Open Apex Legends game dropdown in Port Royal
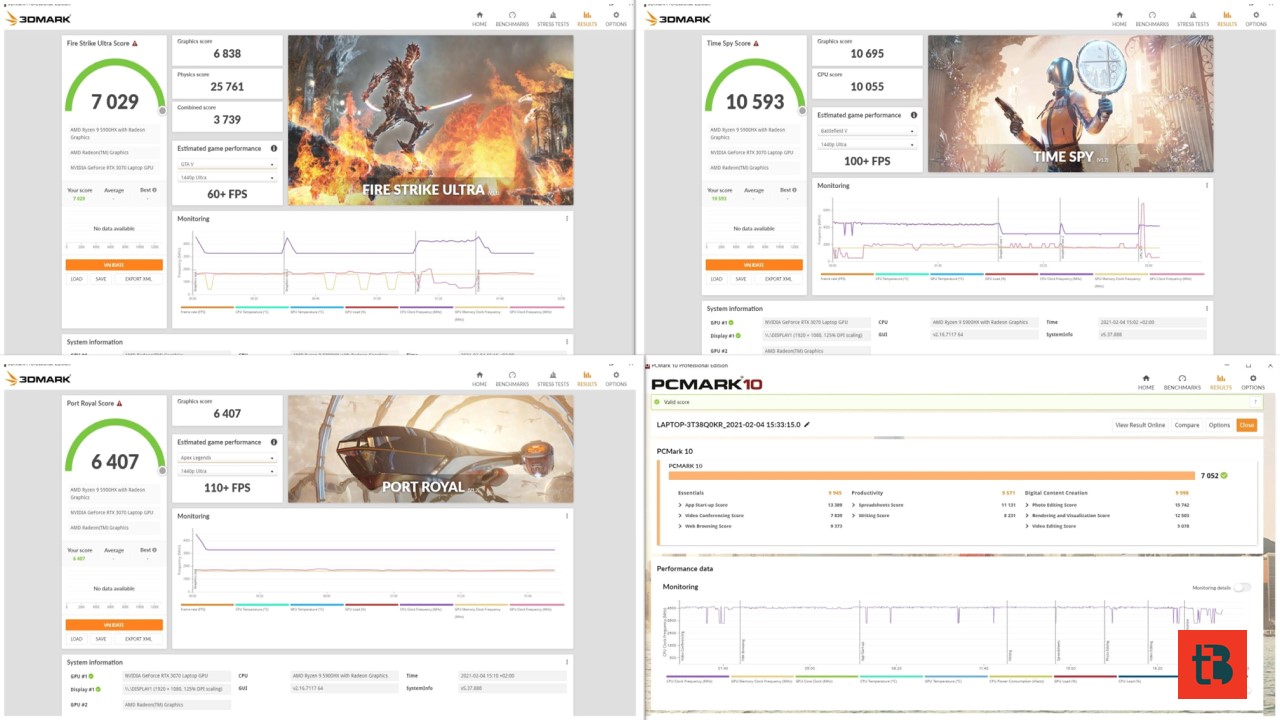 click(227, 458)
